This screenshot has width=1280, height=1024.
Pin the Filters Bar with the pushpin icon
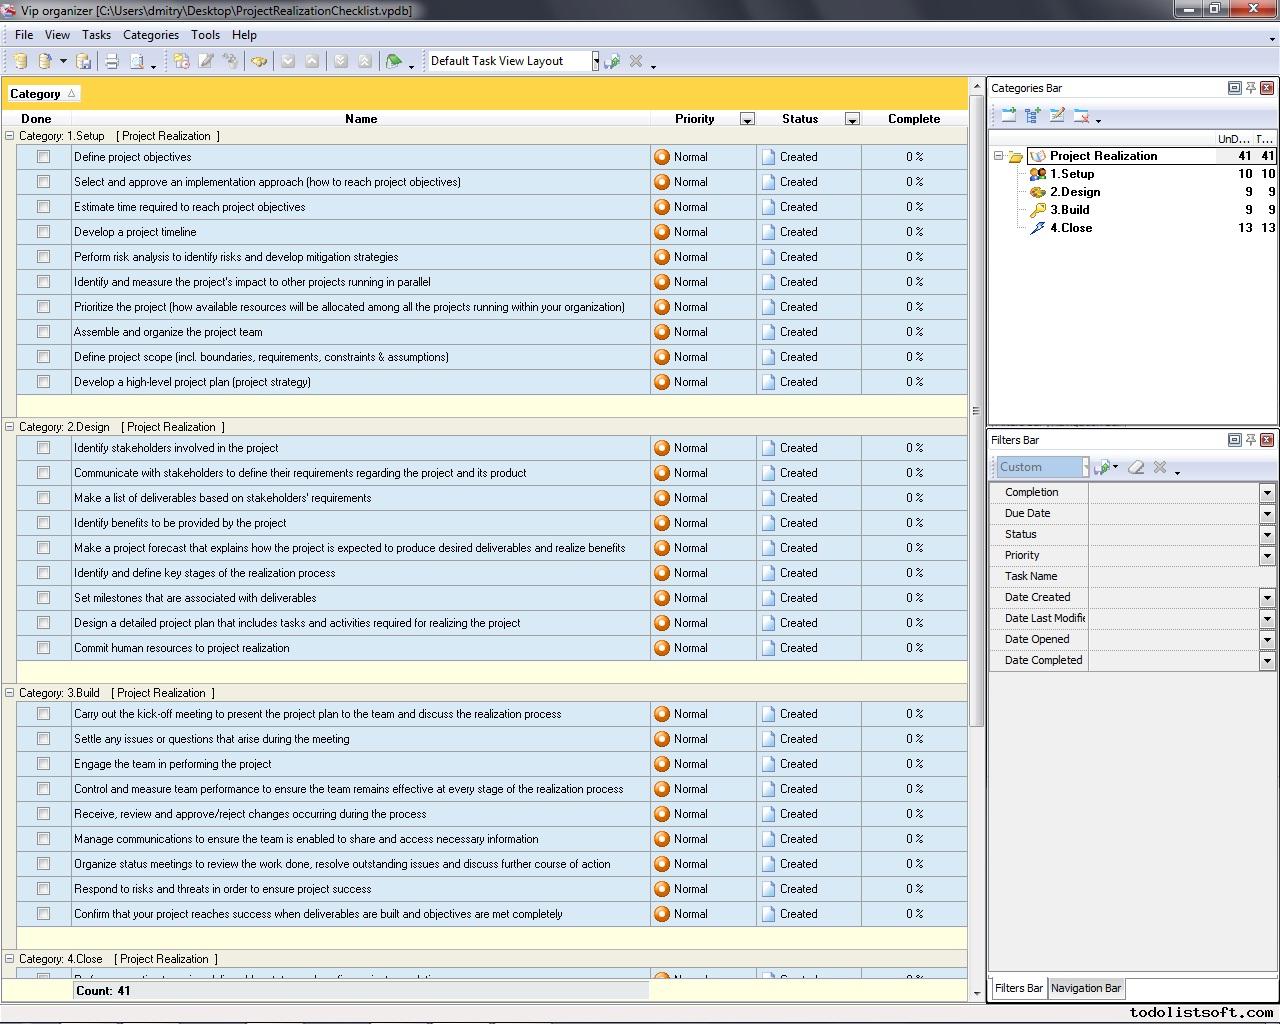[1250, 440]
